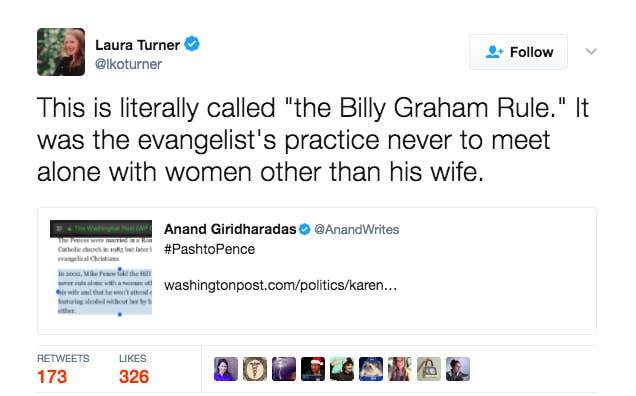Screen dimensions: 636x396
Task: Open the washingtonpost.com/politics link
Action: tap(280, 285)
